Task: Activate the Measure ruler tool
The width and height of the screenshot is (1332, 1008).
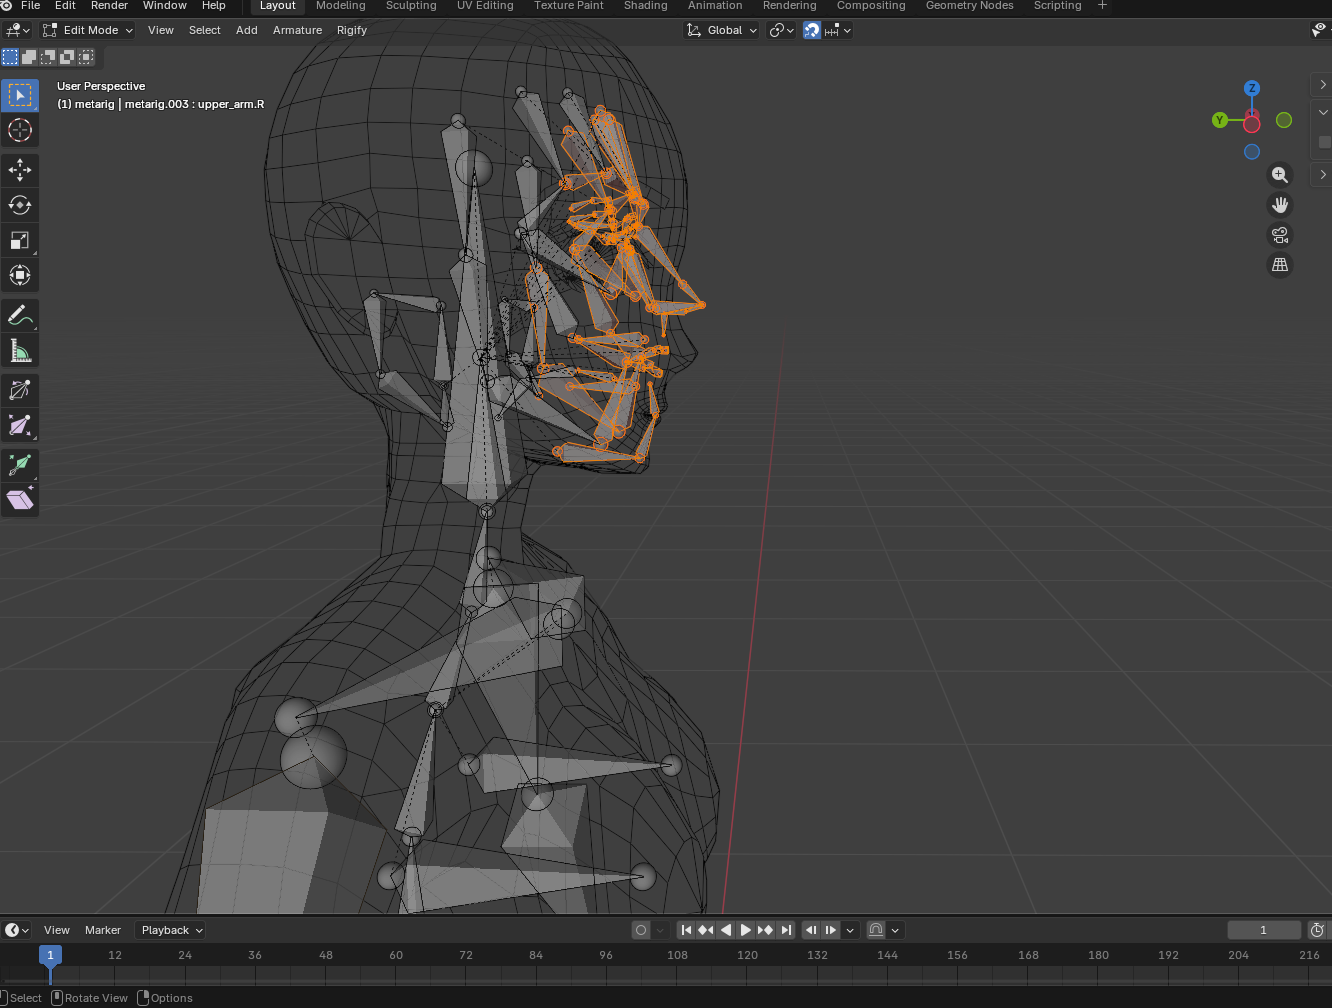Action: tap(20, 350)
